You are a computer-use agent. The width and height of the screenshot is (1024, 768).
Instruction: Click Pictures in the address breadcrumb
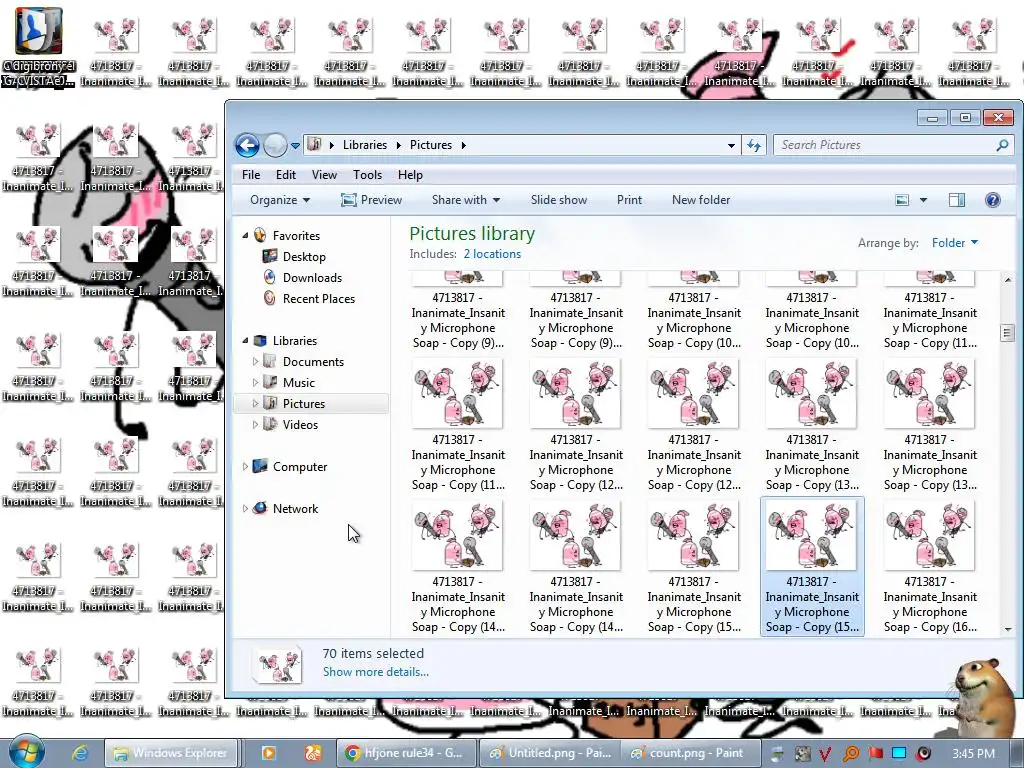click(430, 145)
